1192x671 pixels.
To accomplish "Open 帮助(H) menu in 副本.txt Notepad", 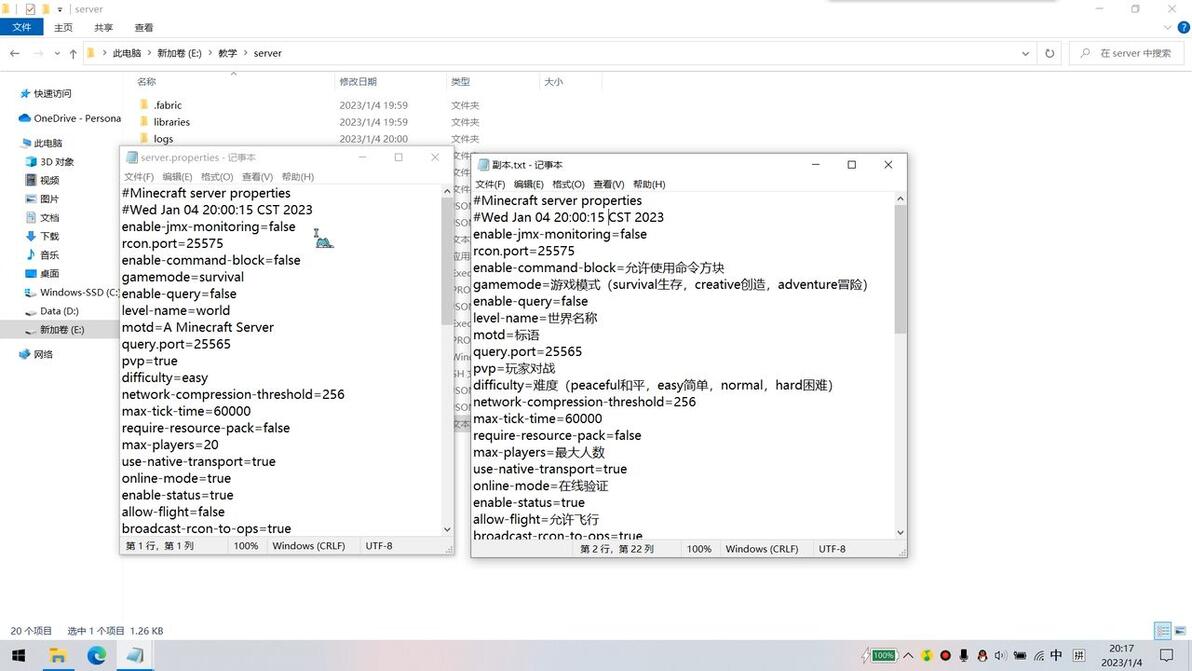I will click(x=648, y=184).
